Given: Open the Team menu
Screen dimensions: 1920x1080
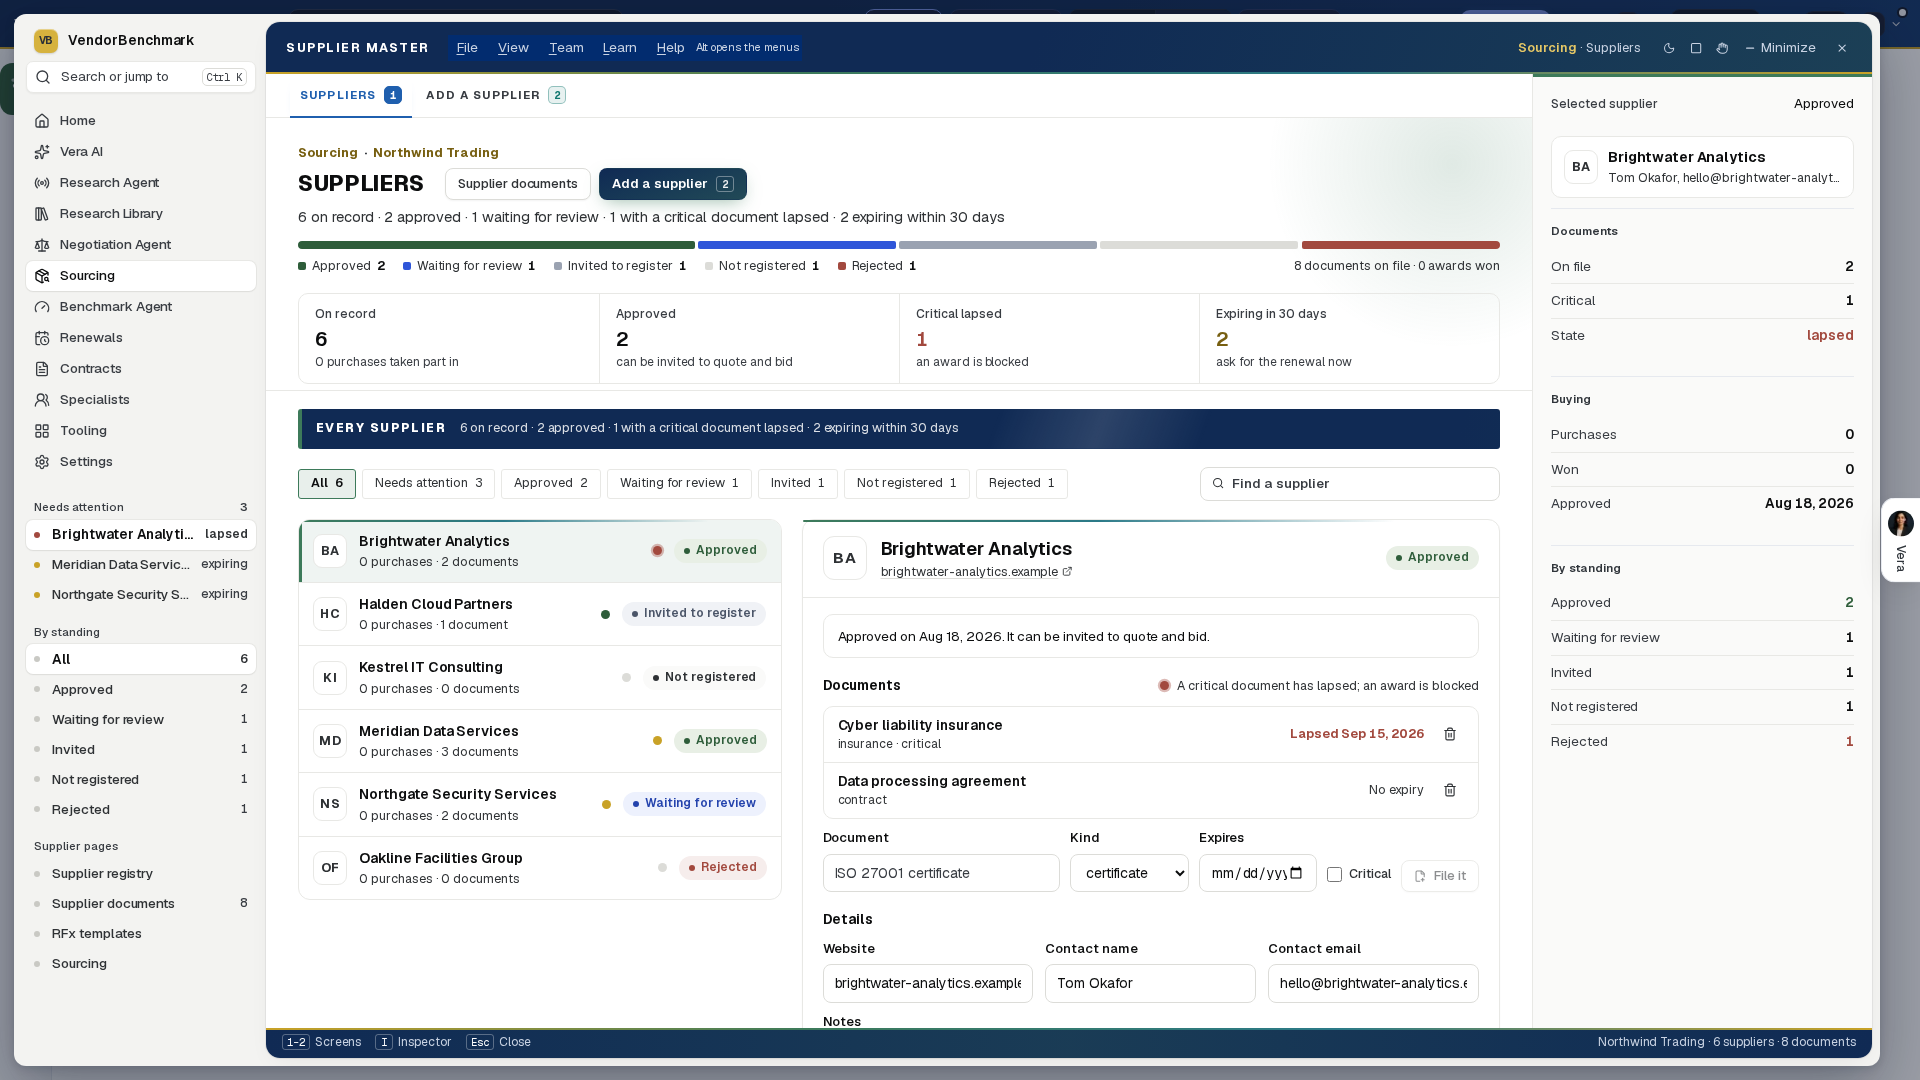Looking at the screenshot, I should coord(566,48).
